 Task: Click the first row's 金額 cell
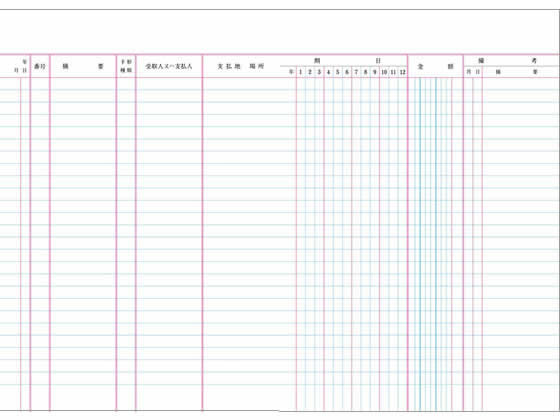point(435,84)
